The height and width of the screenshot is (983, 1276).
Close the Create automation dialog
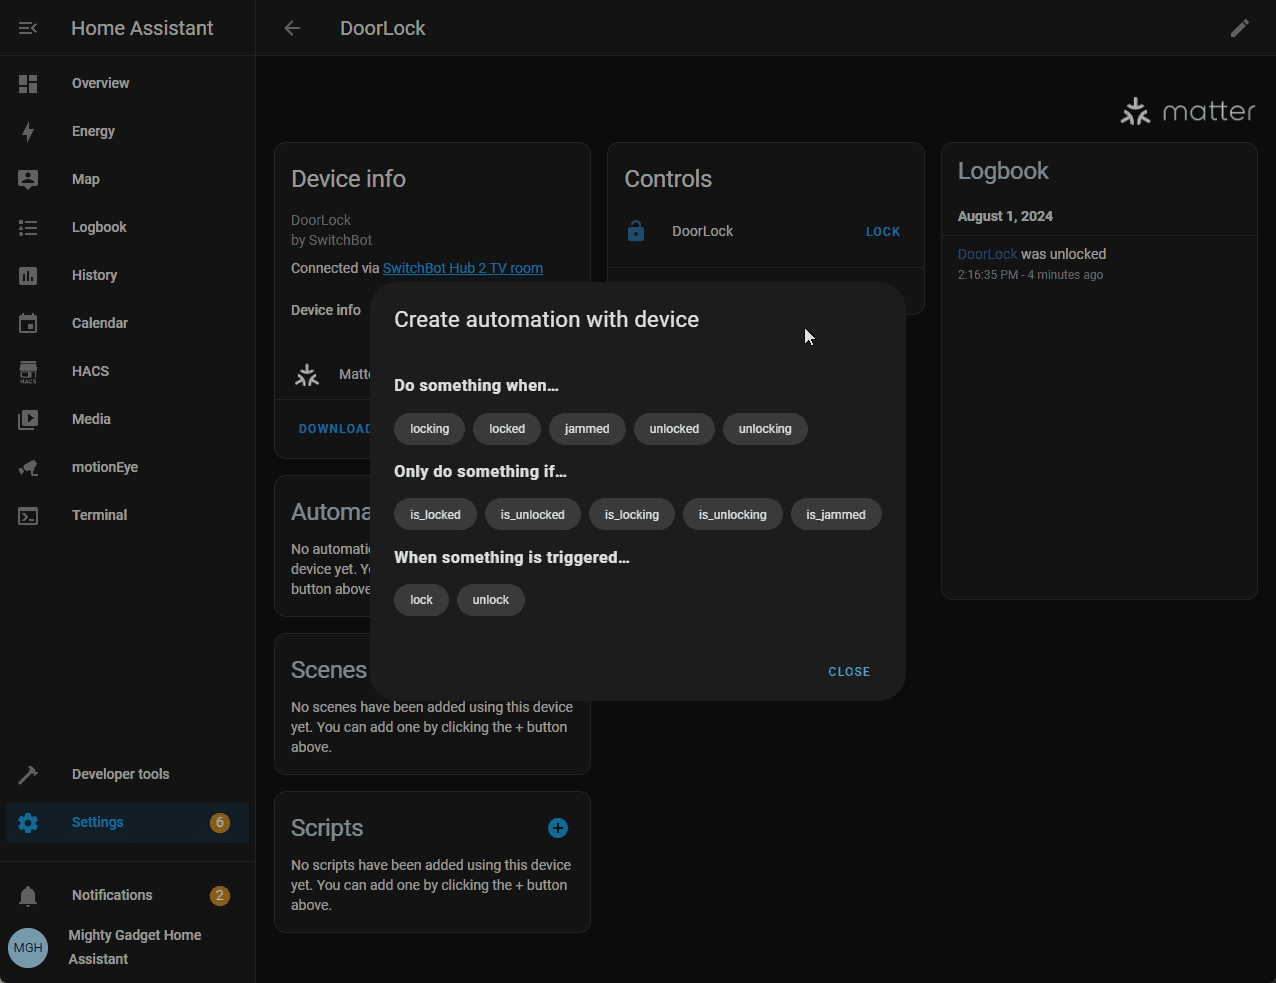coord(849,672)
